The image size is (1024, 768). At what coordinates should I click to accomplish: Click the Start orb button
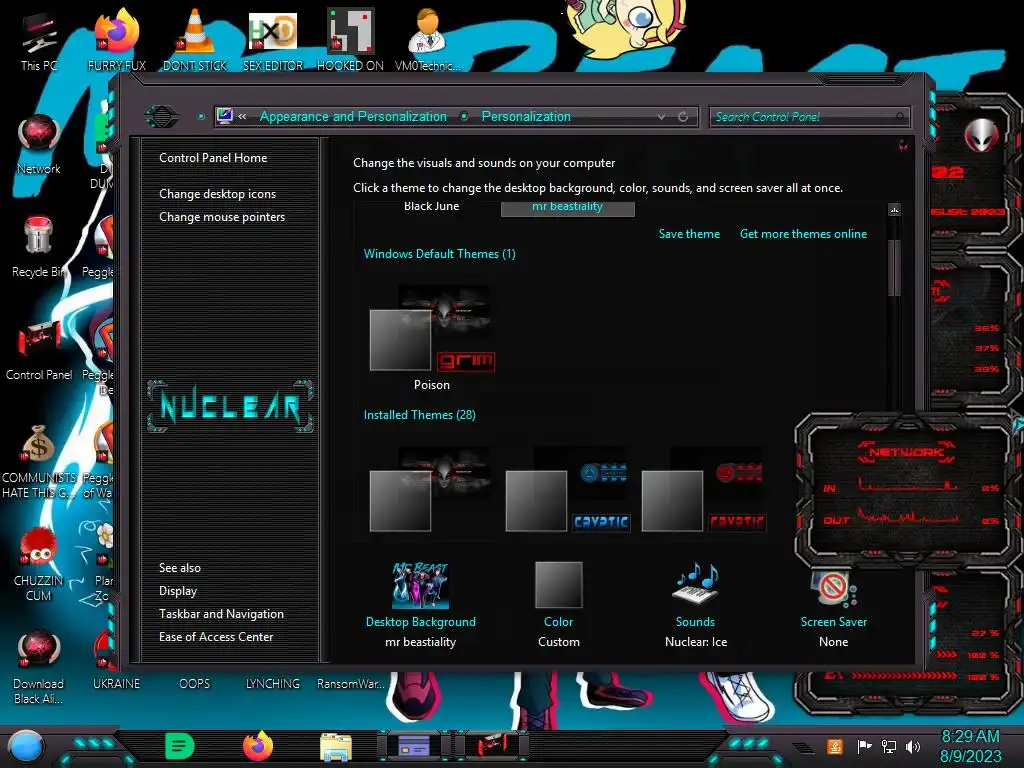click(25, 747)
